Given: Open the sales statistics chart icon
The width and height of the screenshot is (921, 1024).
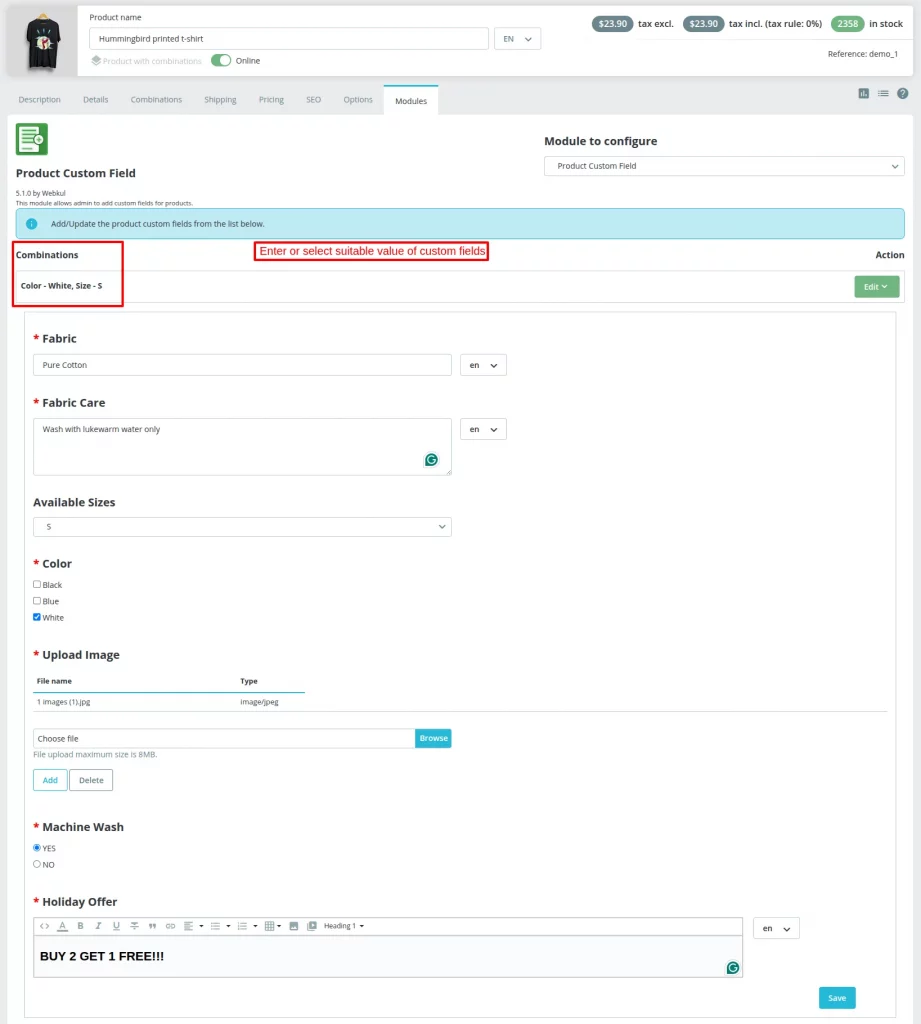Looking at the screenshot, I should click(864, 93).
